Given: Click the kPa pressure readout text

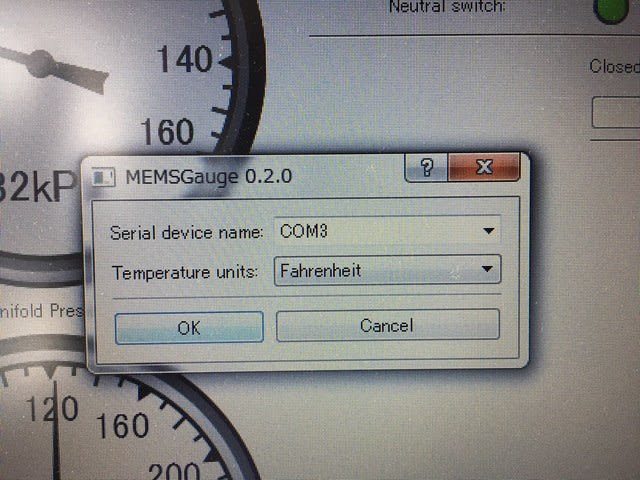Looking at the screenshot, I should point(38,186).
